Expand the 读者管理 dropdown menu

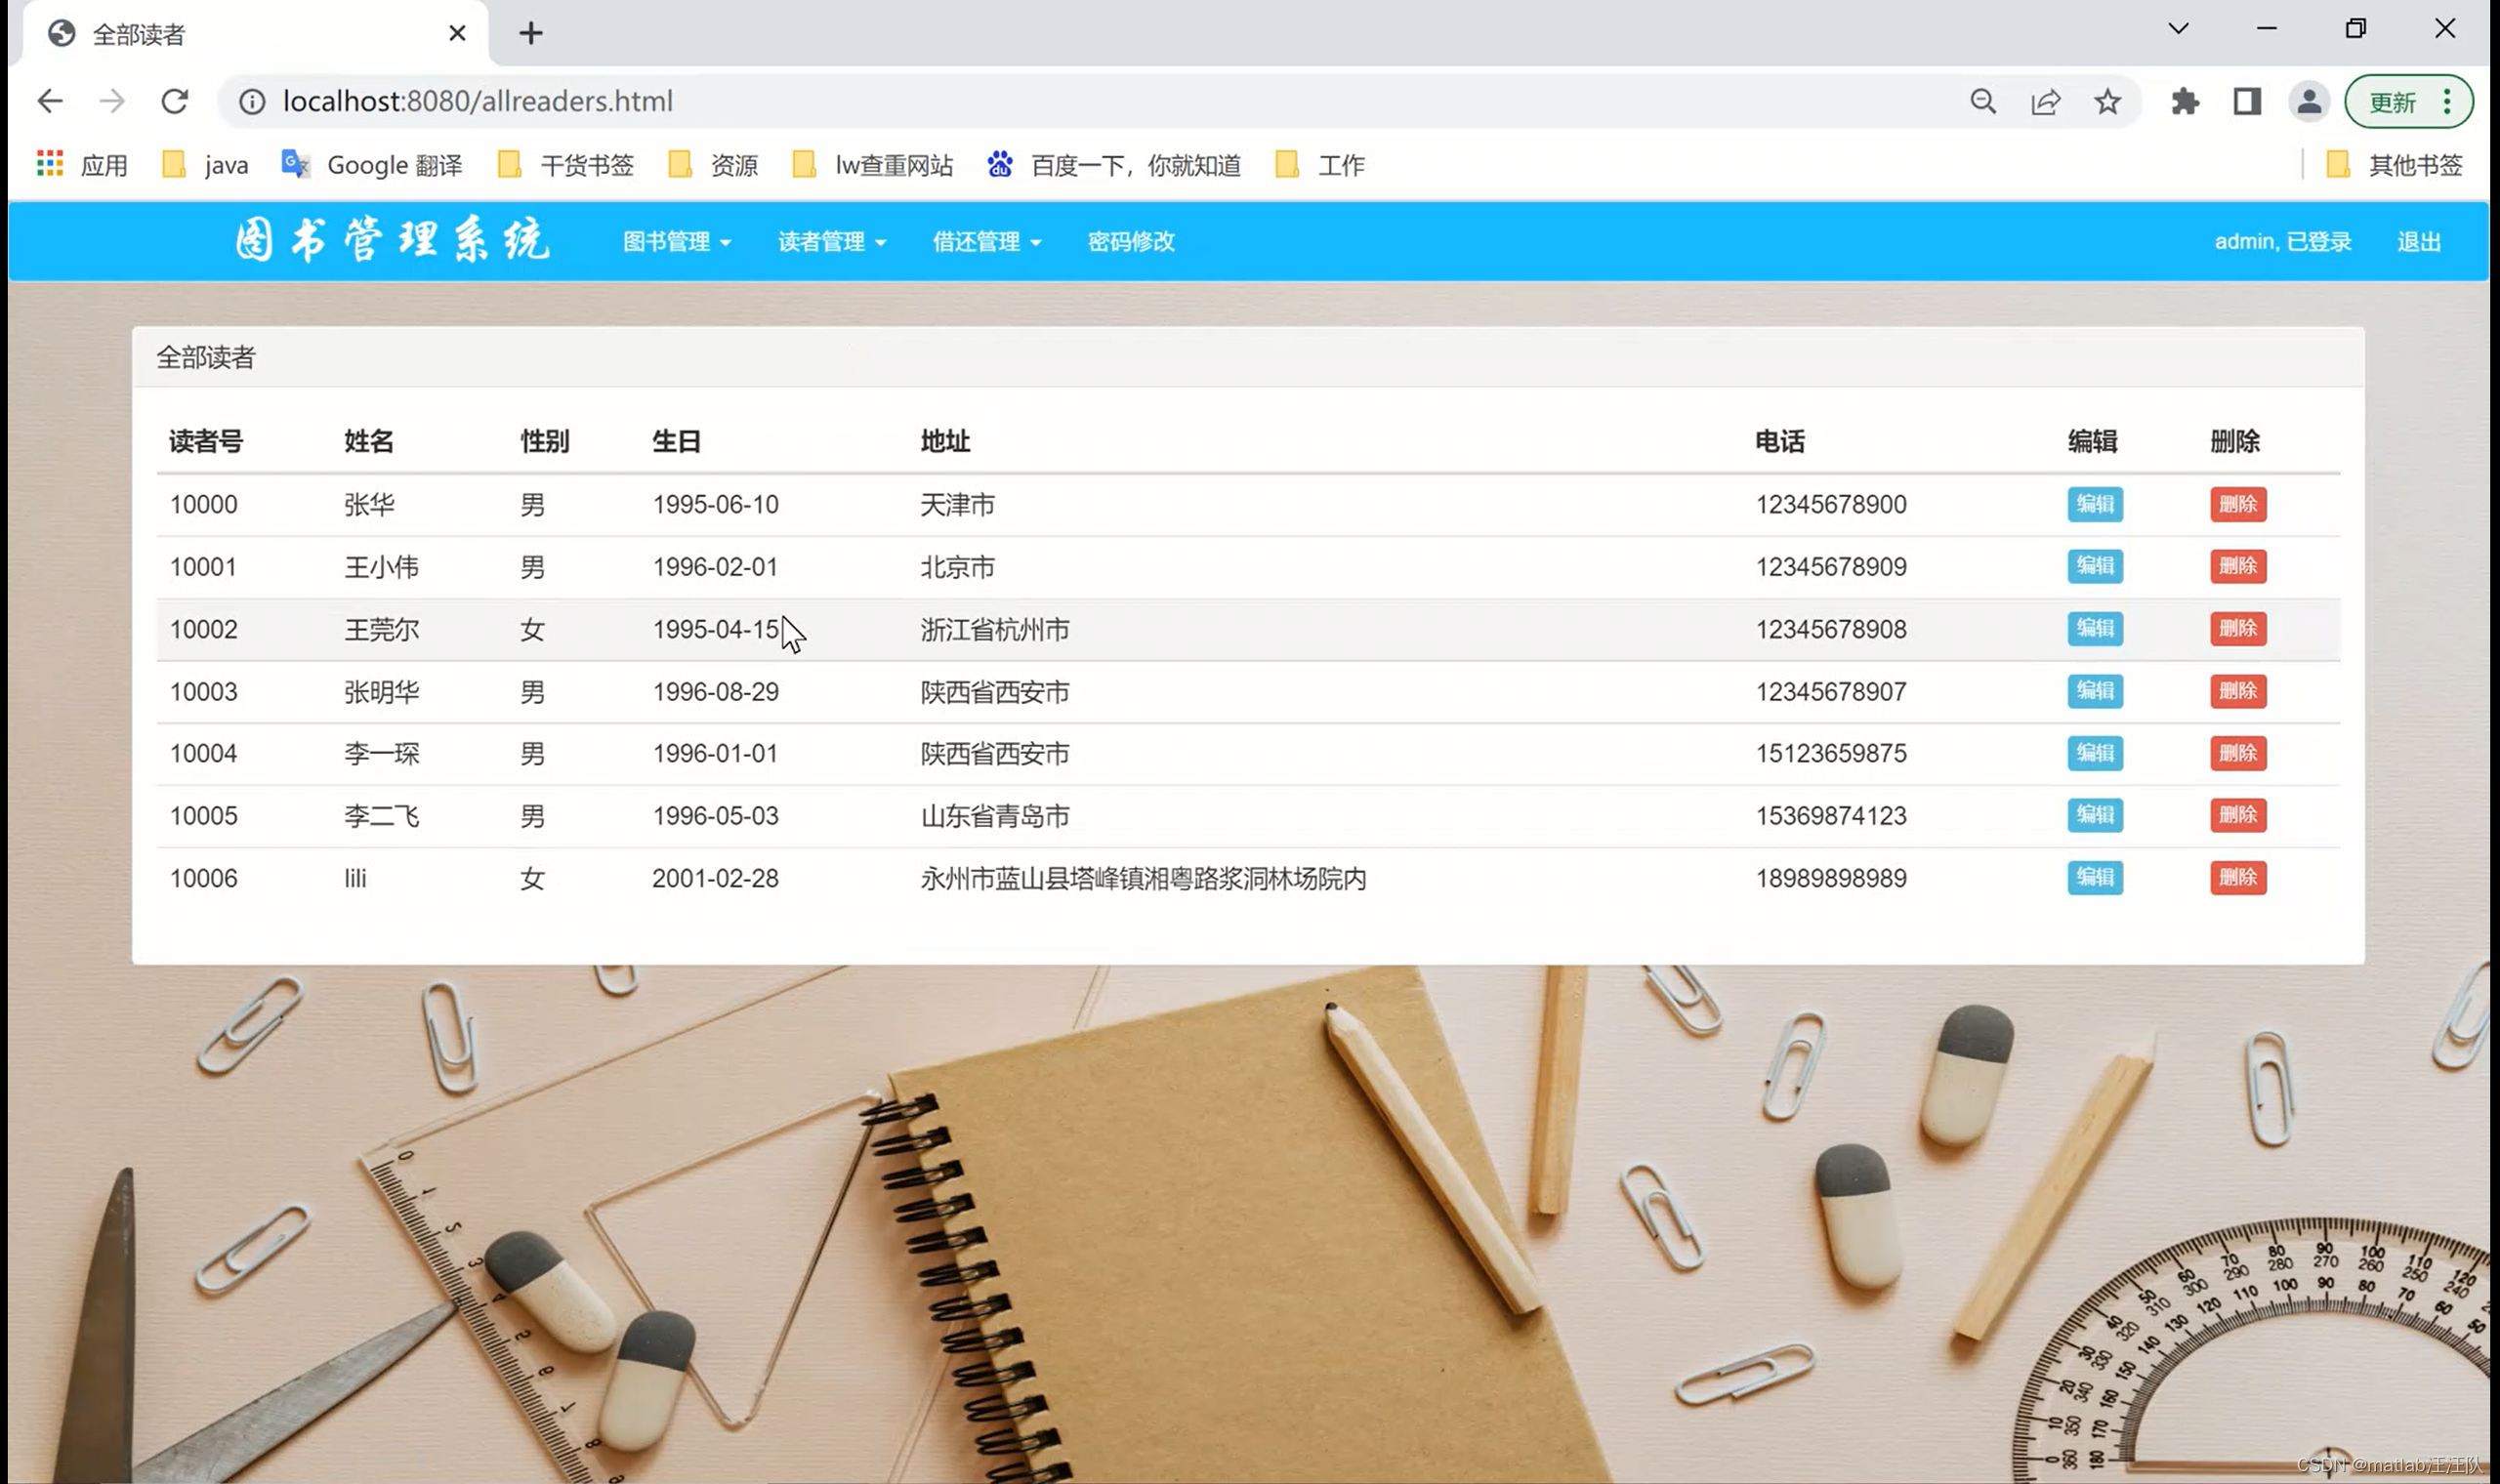[x=832, y=242]
